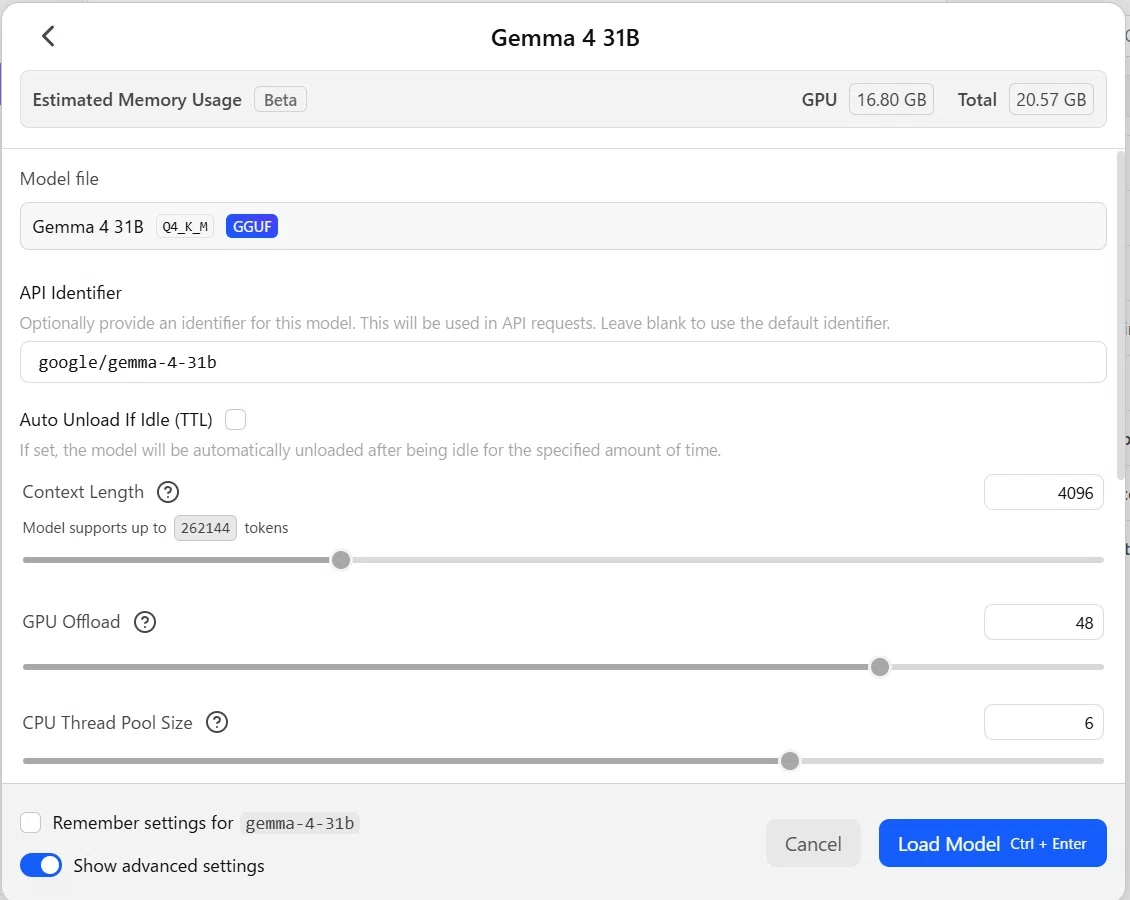1130x900 pixels.
Task: Click the CPU Thread Pool slider handle
Action: click(x=790, y=761)
